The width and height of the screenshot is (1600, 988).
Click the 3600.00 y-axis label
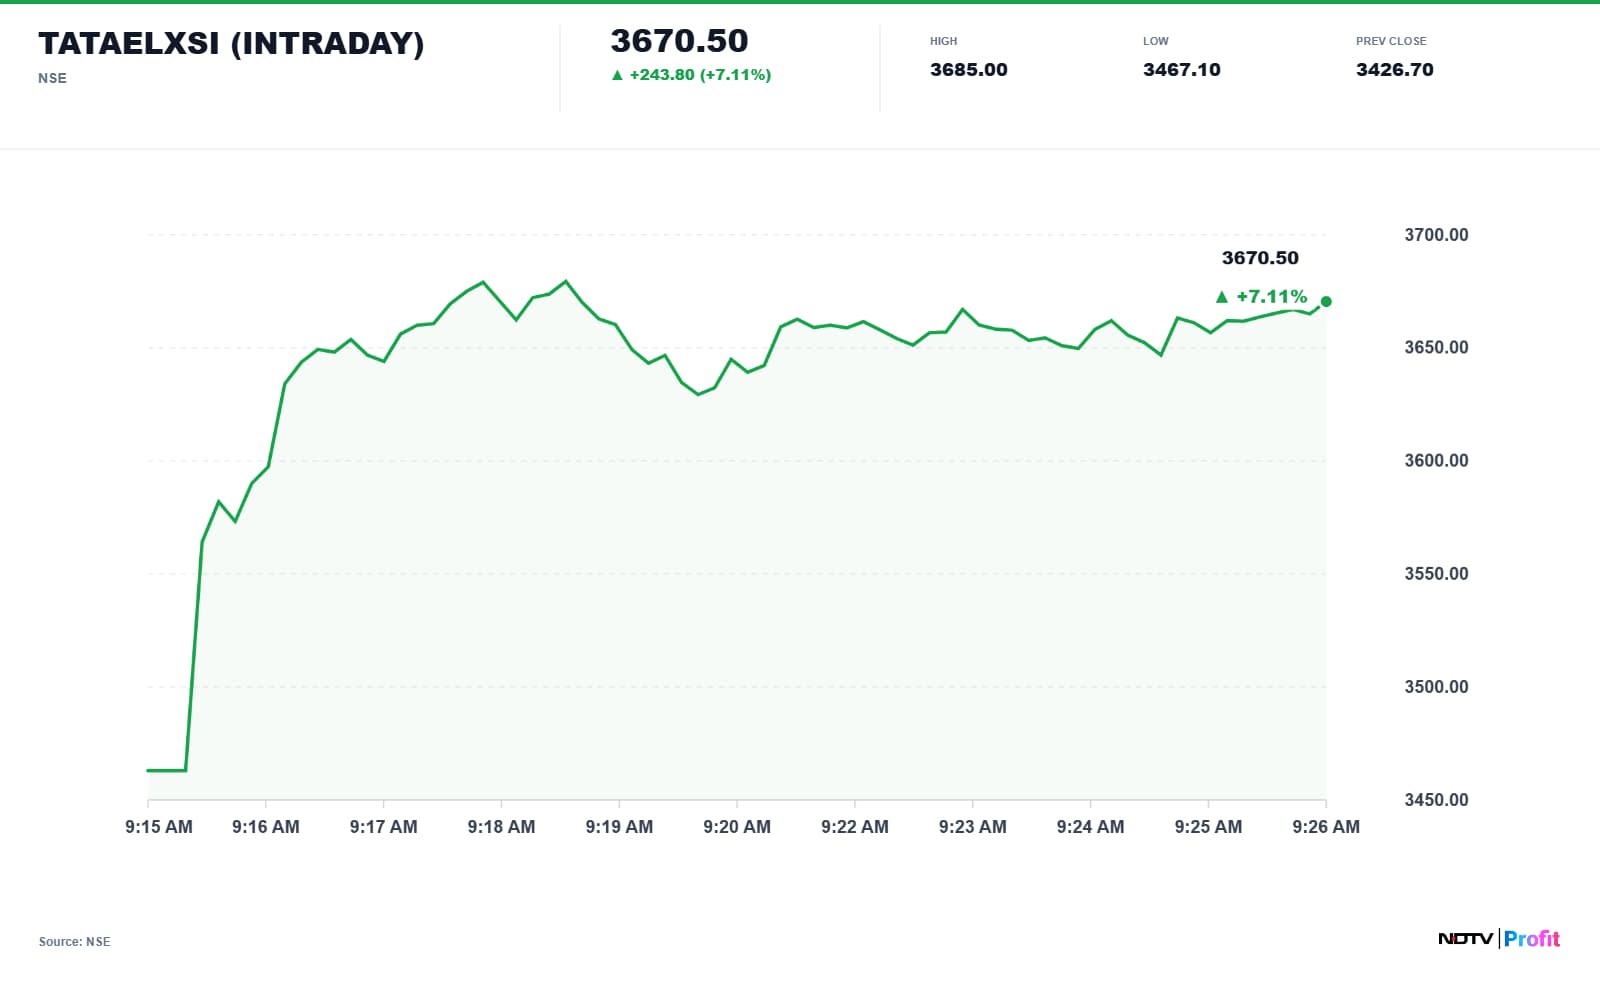click(x=1436, y=461)
